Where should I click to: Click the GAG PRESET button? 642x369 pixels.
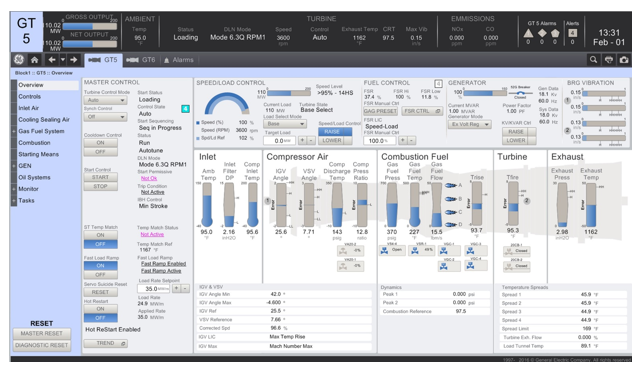[x=380, y=111]
